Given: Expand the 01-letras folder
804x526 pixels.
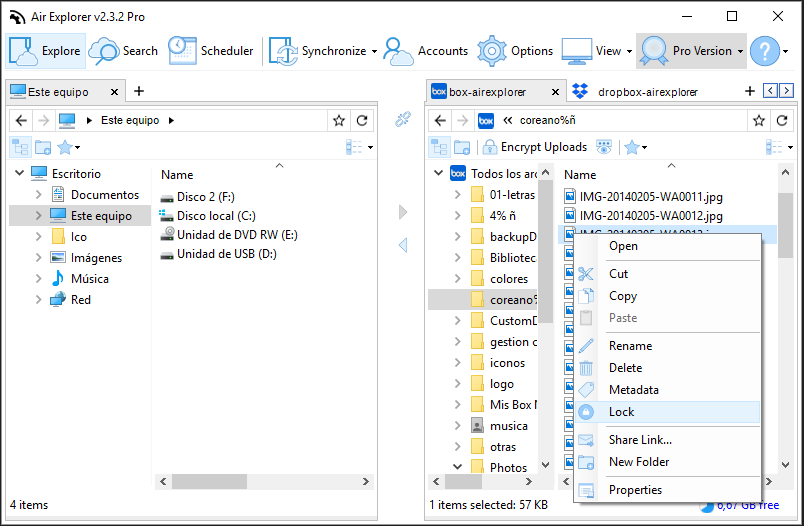Looking at the screenshot, I should (457, 195).
